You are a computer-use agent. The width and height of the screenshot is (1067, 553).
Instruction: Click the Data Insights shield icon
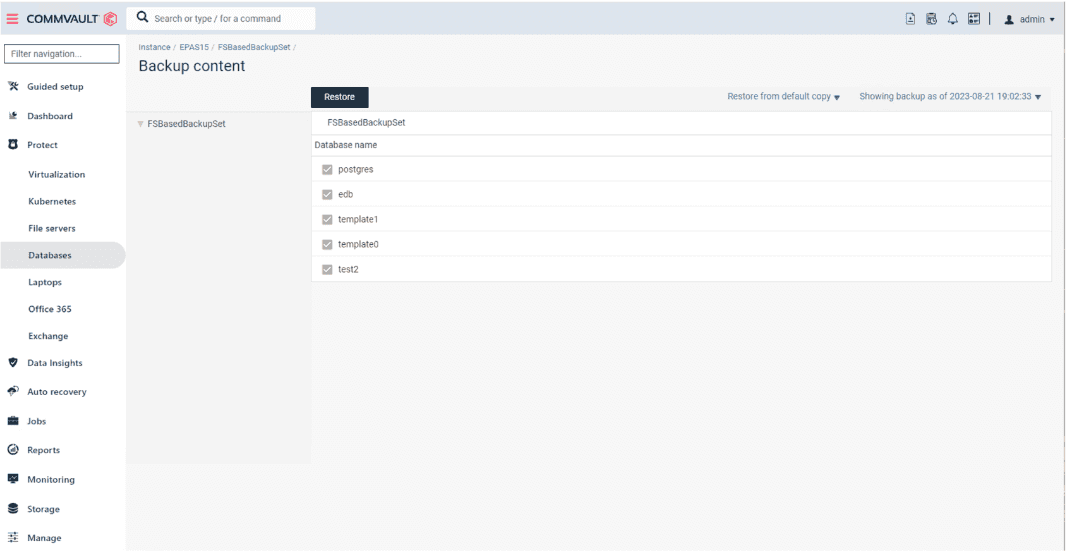[x=13, y=363]
